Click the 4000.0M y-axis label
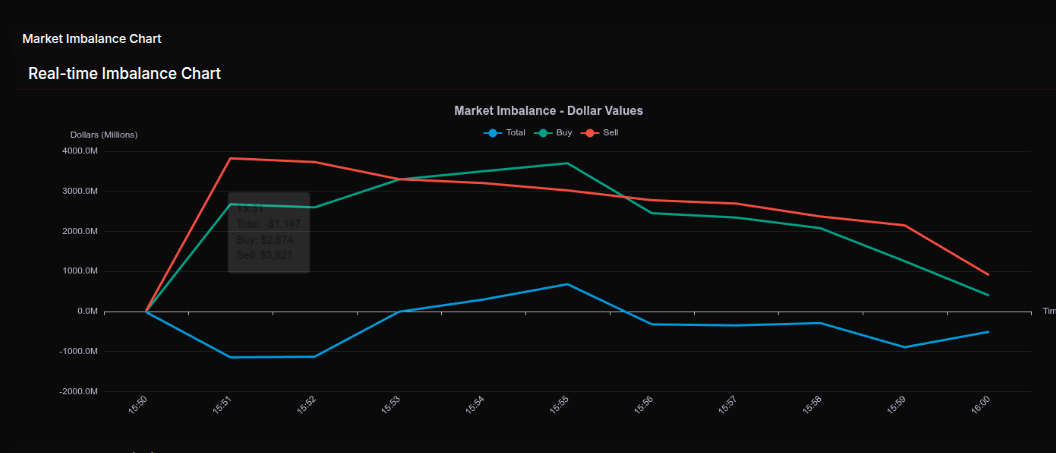1056x453 pixels. tap(80, 151)
